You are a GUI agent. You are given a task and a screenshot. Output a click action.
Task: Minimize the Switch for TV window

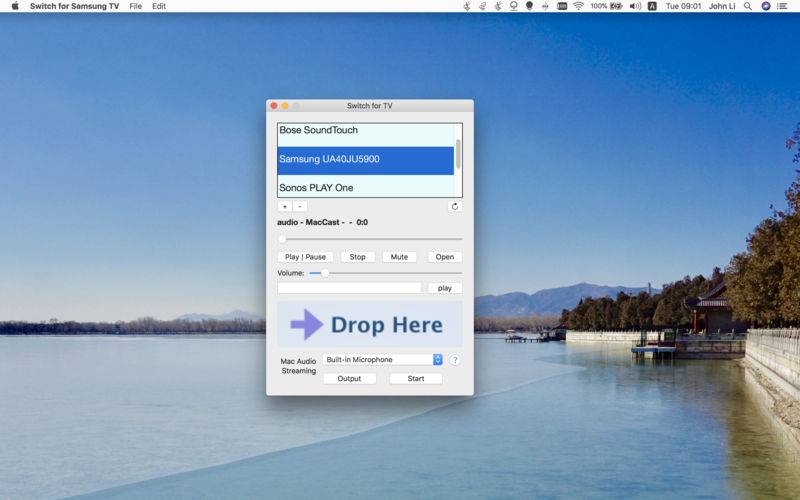[x=285, y=106]
